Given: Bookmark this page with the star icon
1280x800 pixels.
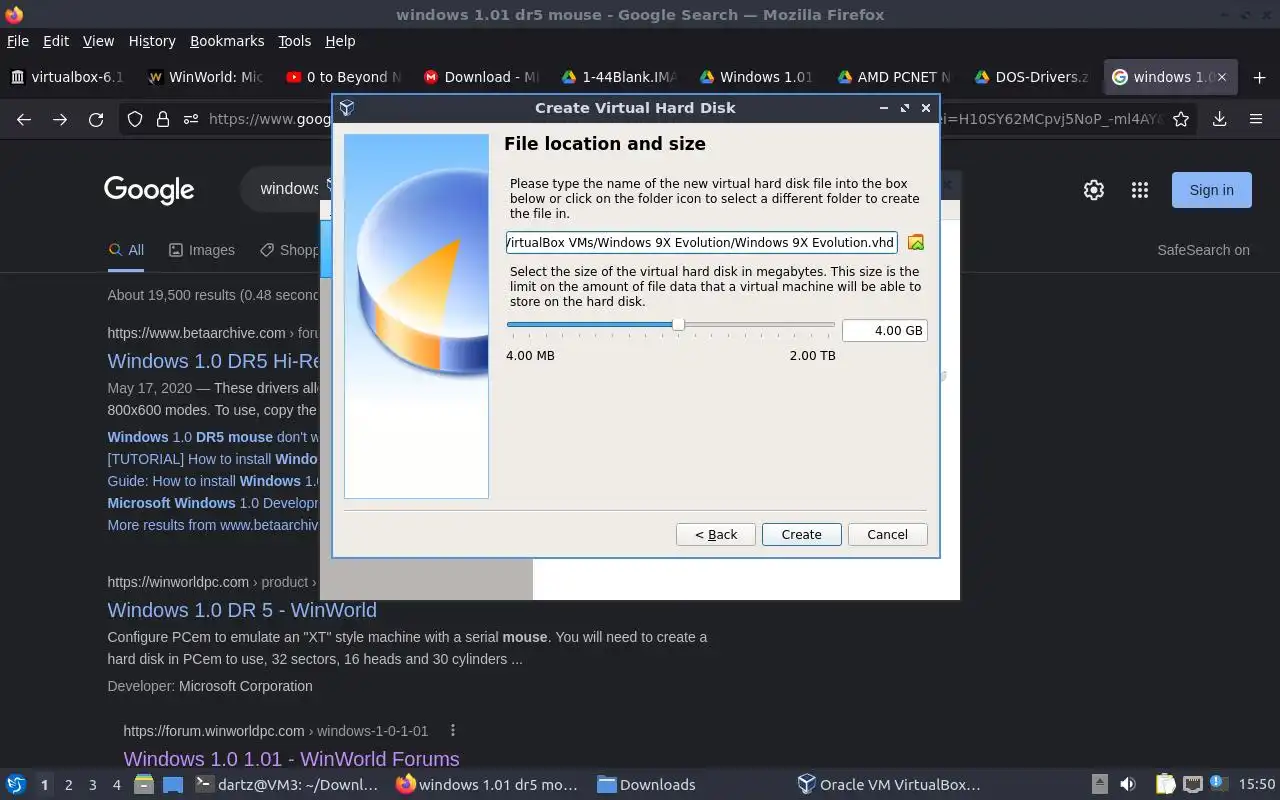Looking at the screenshot, I should tap(1181, 119).
